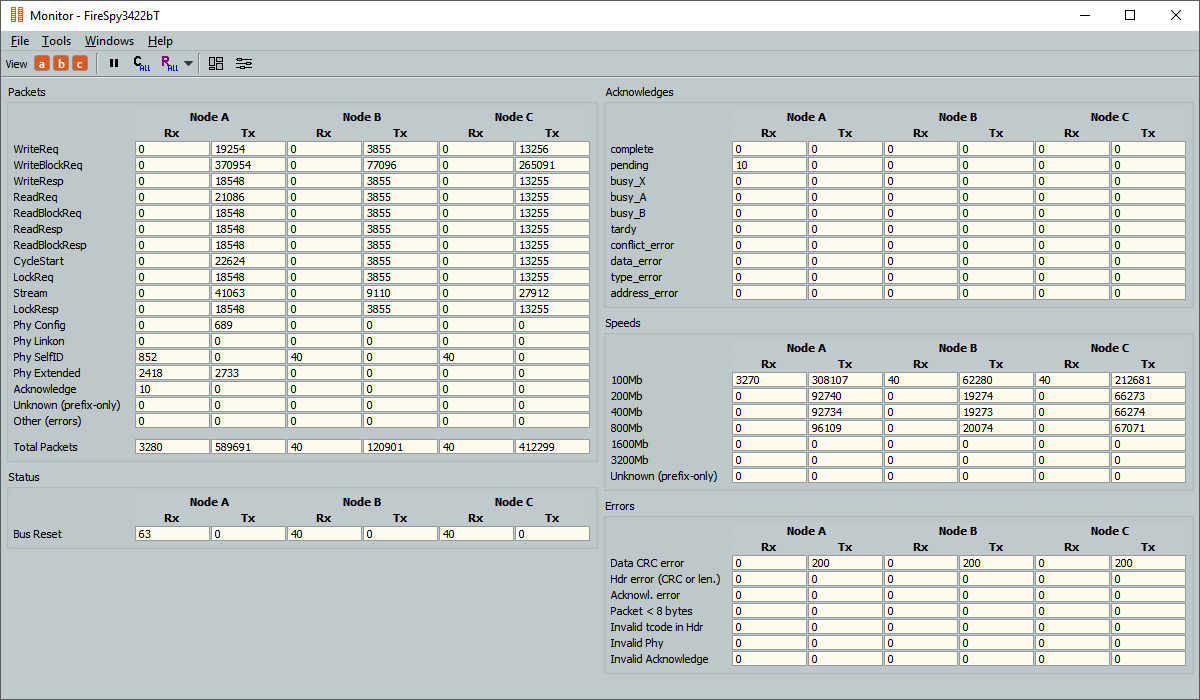Open the Windows menu
The height and width of the screenshot is (700, 1200).
click(109, 41)
